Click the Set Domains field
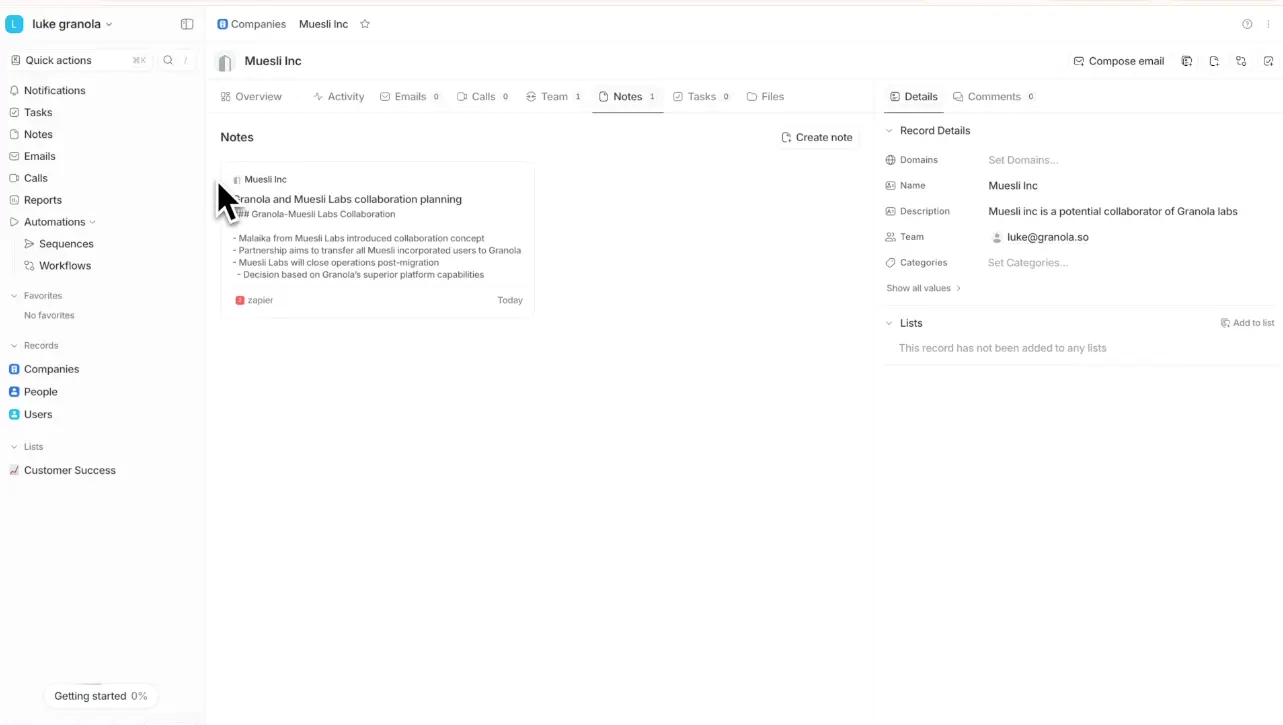 click(1022, 160)
